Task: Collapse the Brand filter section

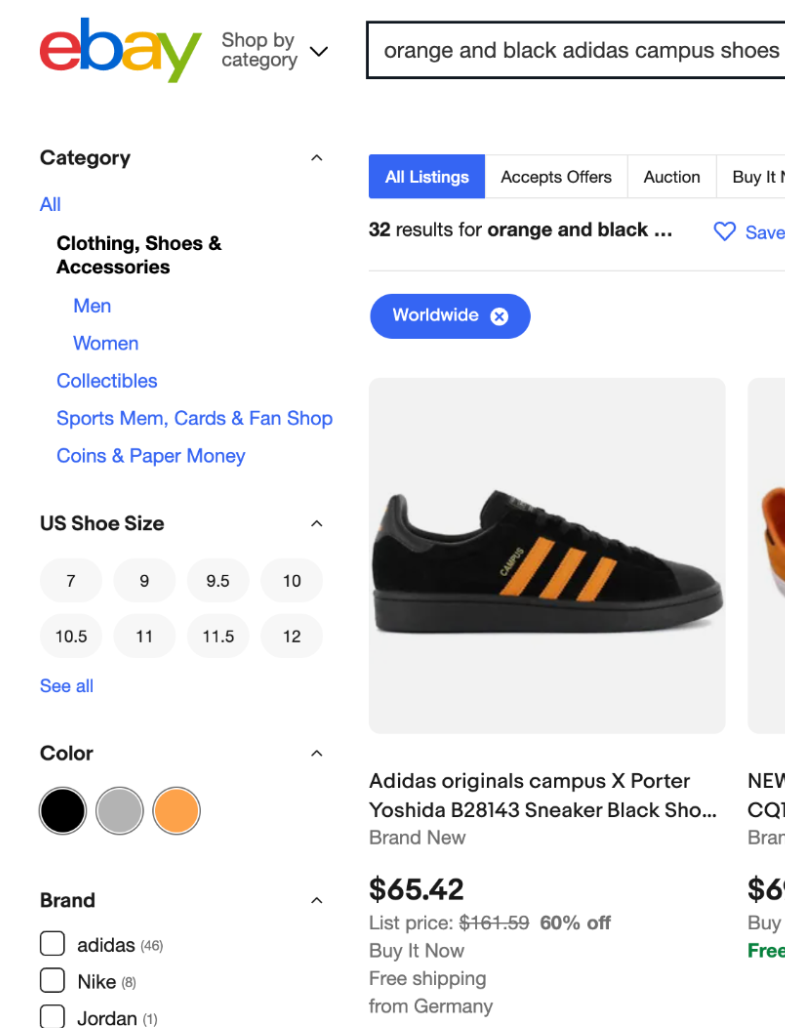Action: click(x=317, y=900)
